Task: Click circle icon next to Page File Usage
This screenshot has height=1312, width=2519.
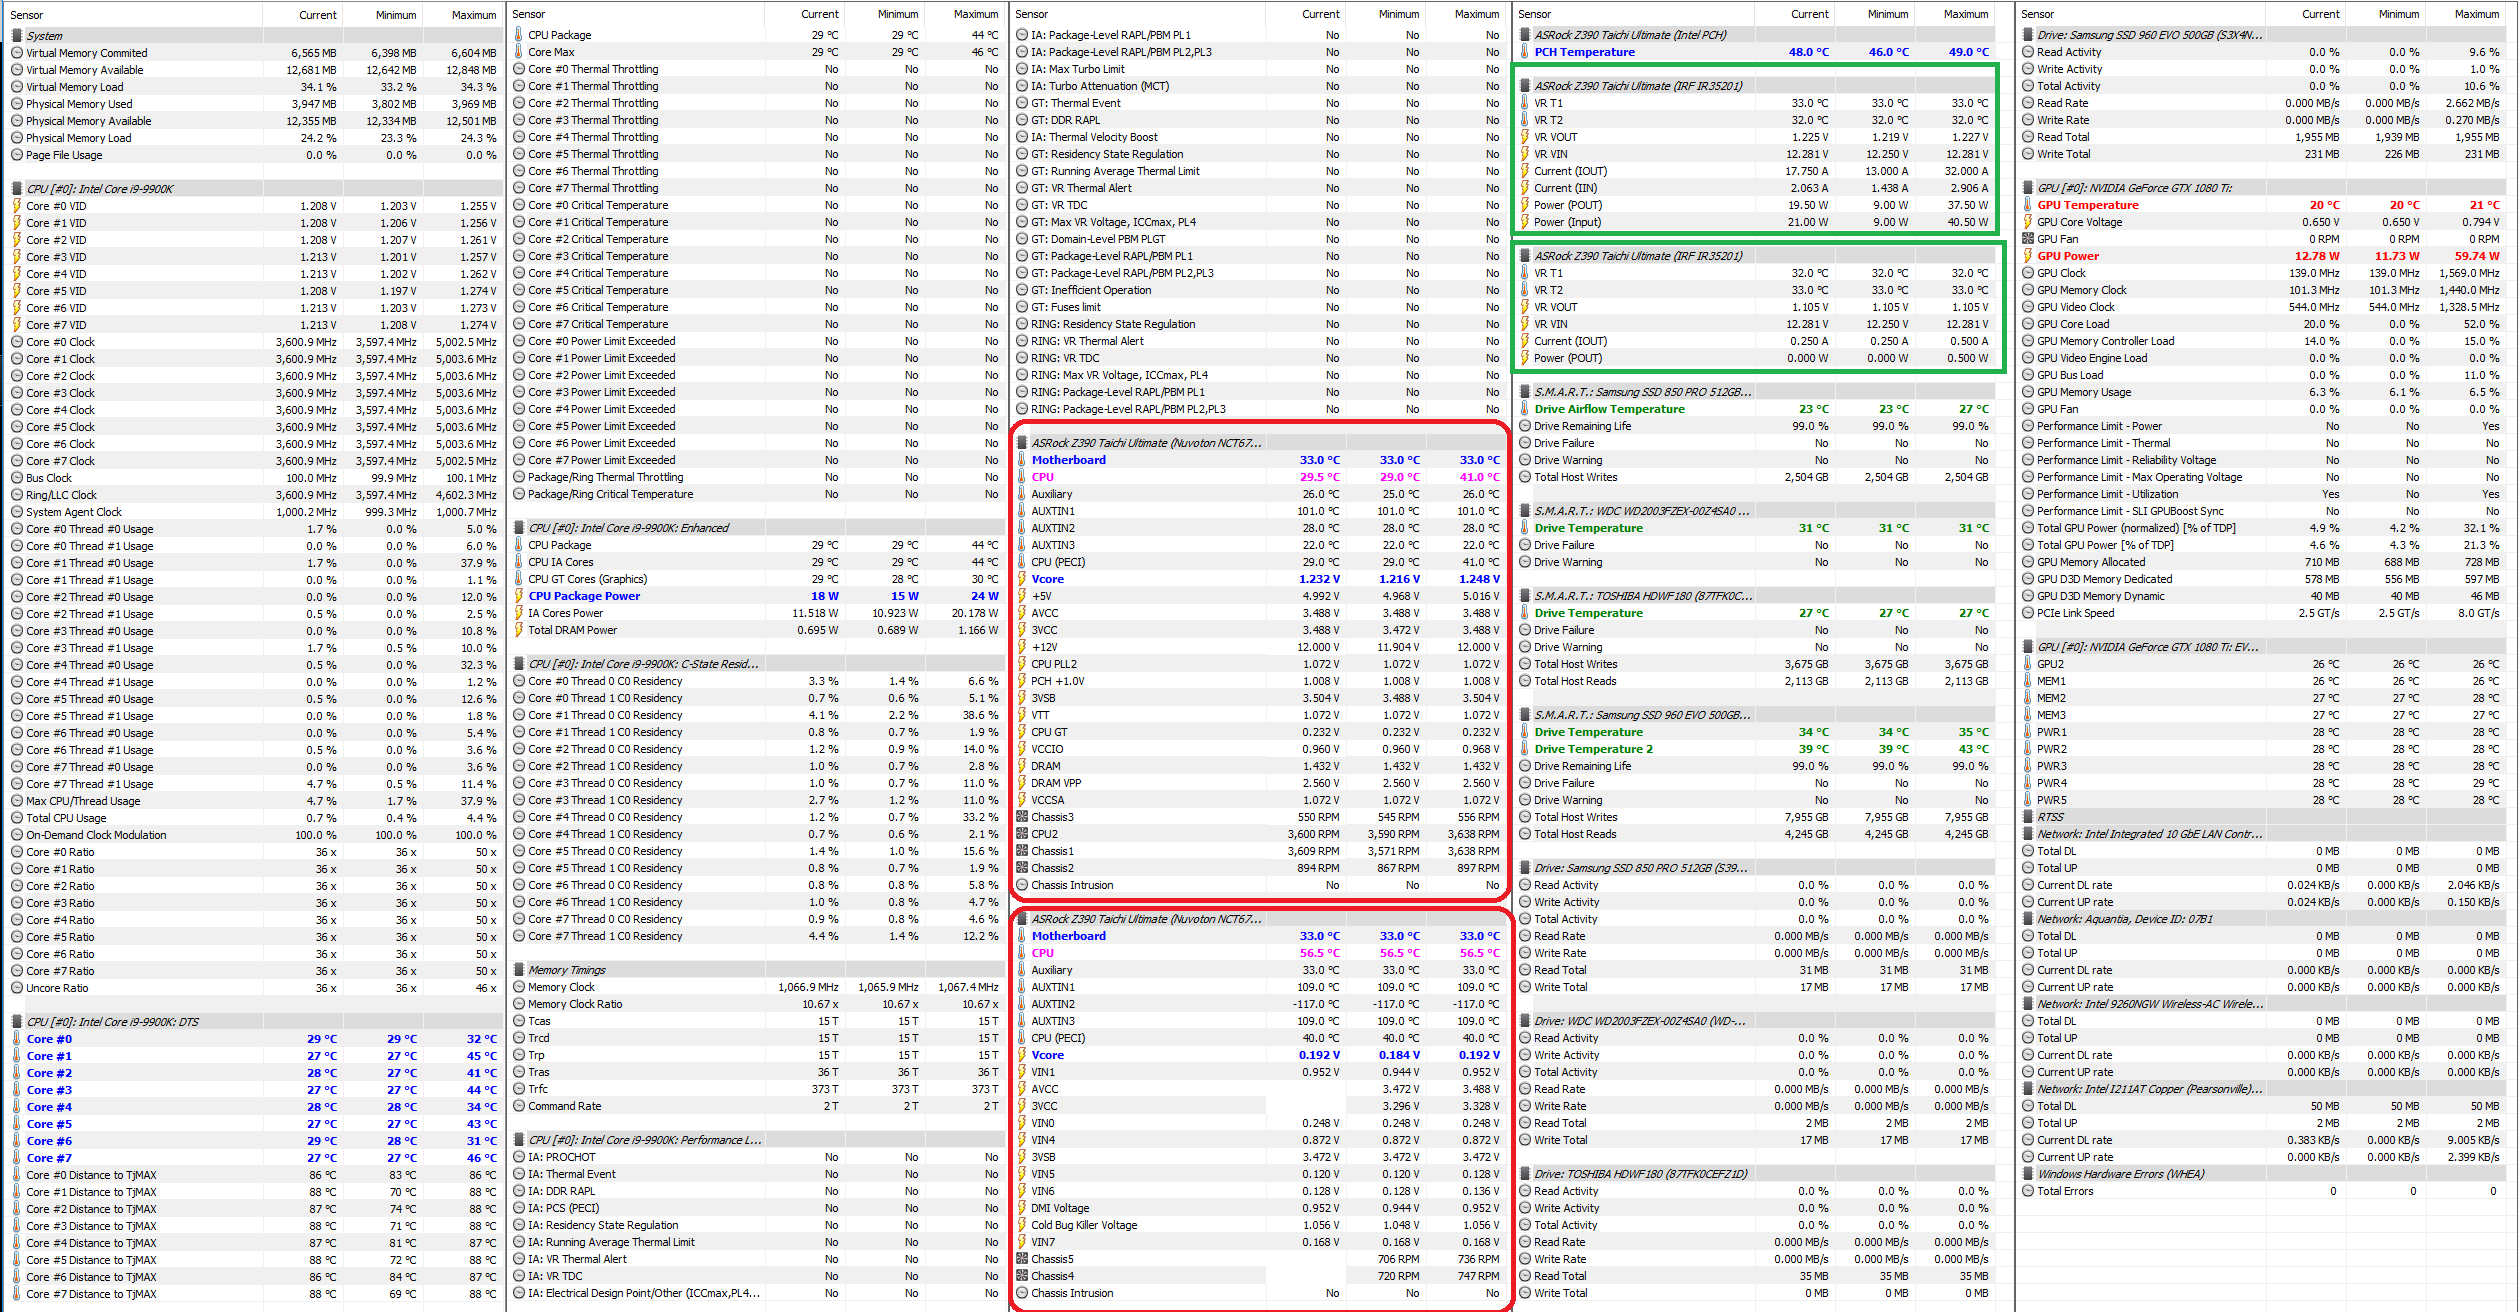Action: 17,155
